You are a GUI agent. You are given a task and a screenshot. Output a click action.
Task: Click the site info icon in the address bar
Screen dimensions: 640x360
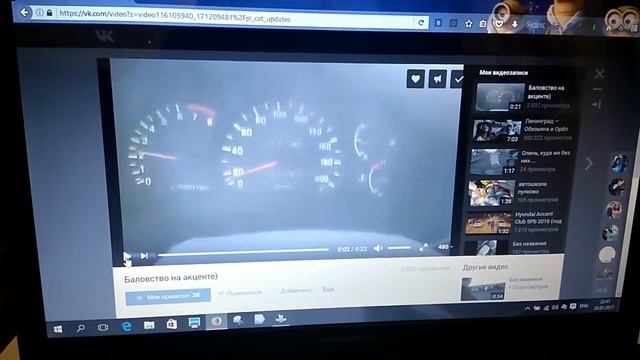click(40, 13)
